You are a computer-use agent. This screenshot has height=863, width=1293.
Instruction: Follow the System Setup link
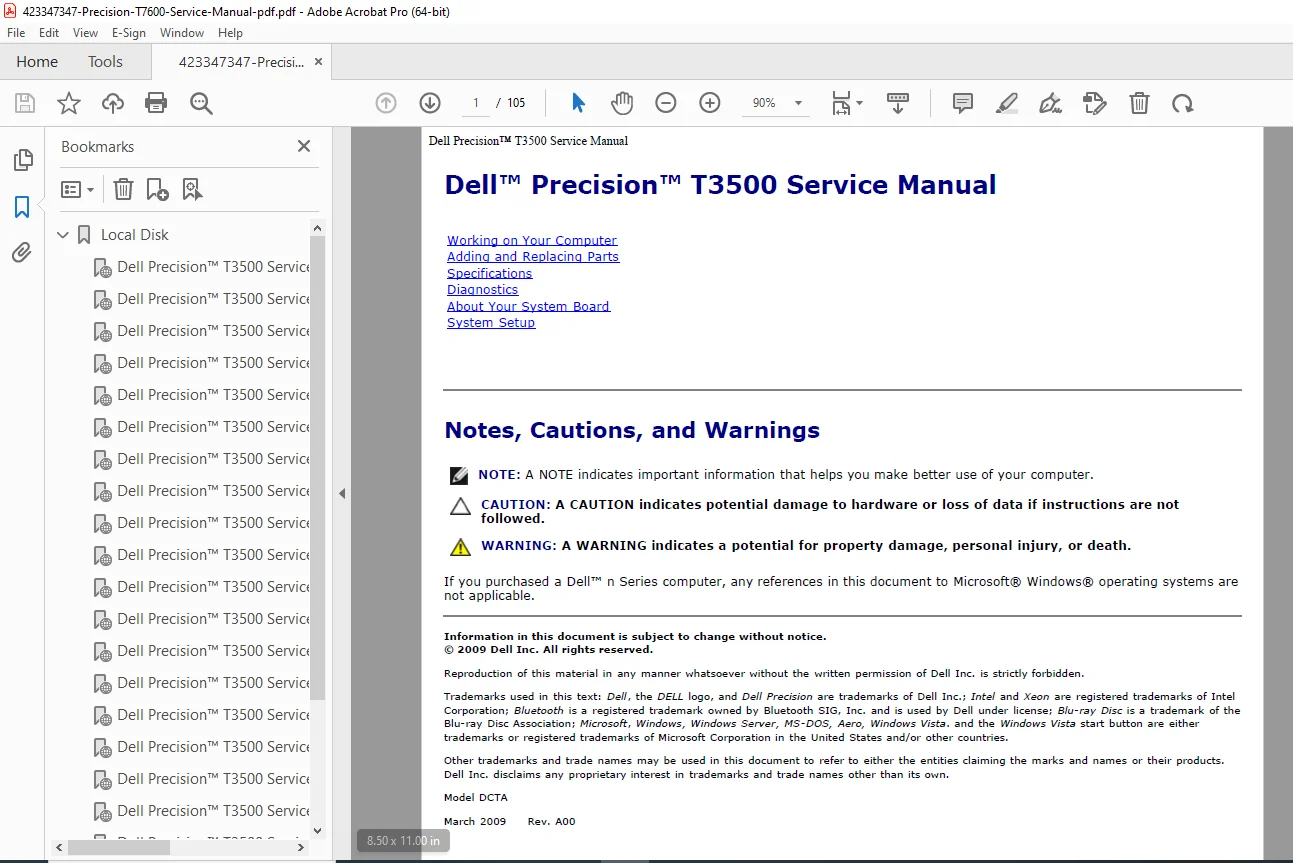pos(491,323)
